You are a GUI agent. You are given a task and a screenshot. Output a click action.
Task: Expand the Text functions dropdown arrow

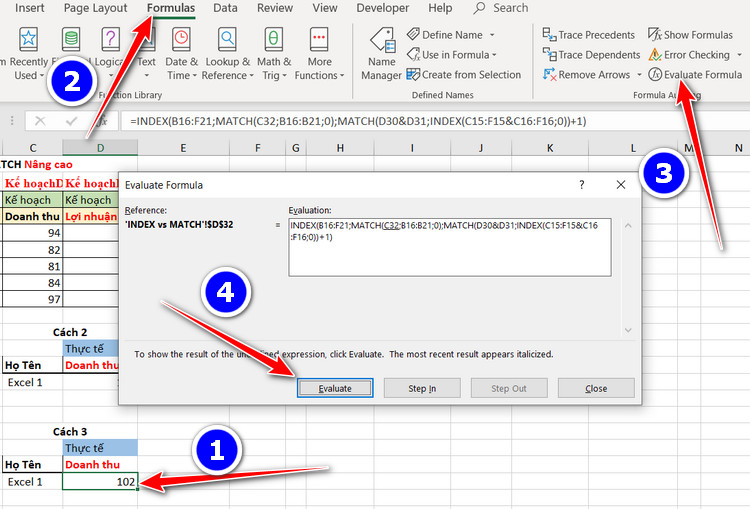pos(146,76)
